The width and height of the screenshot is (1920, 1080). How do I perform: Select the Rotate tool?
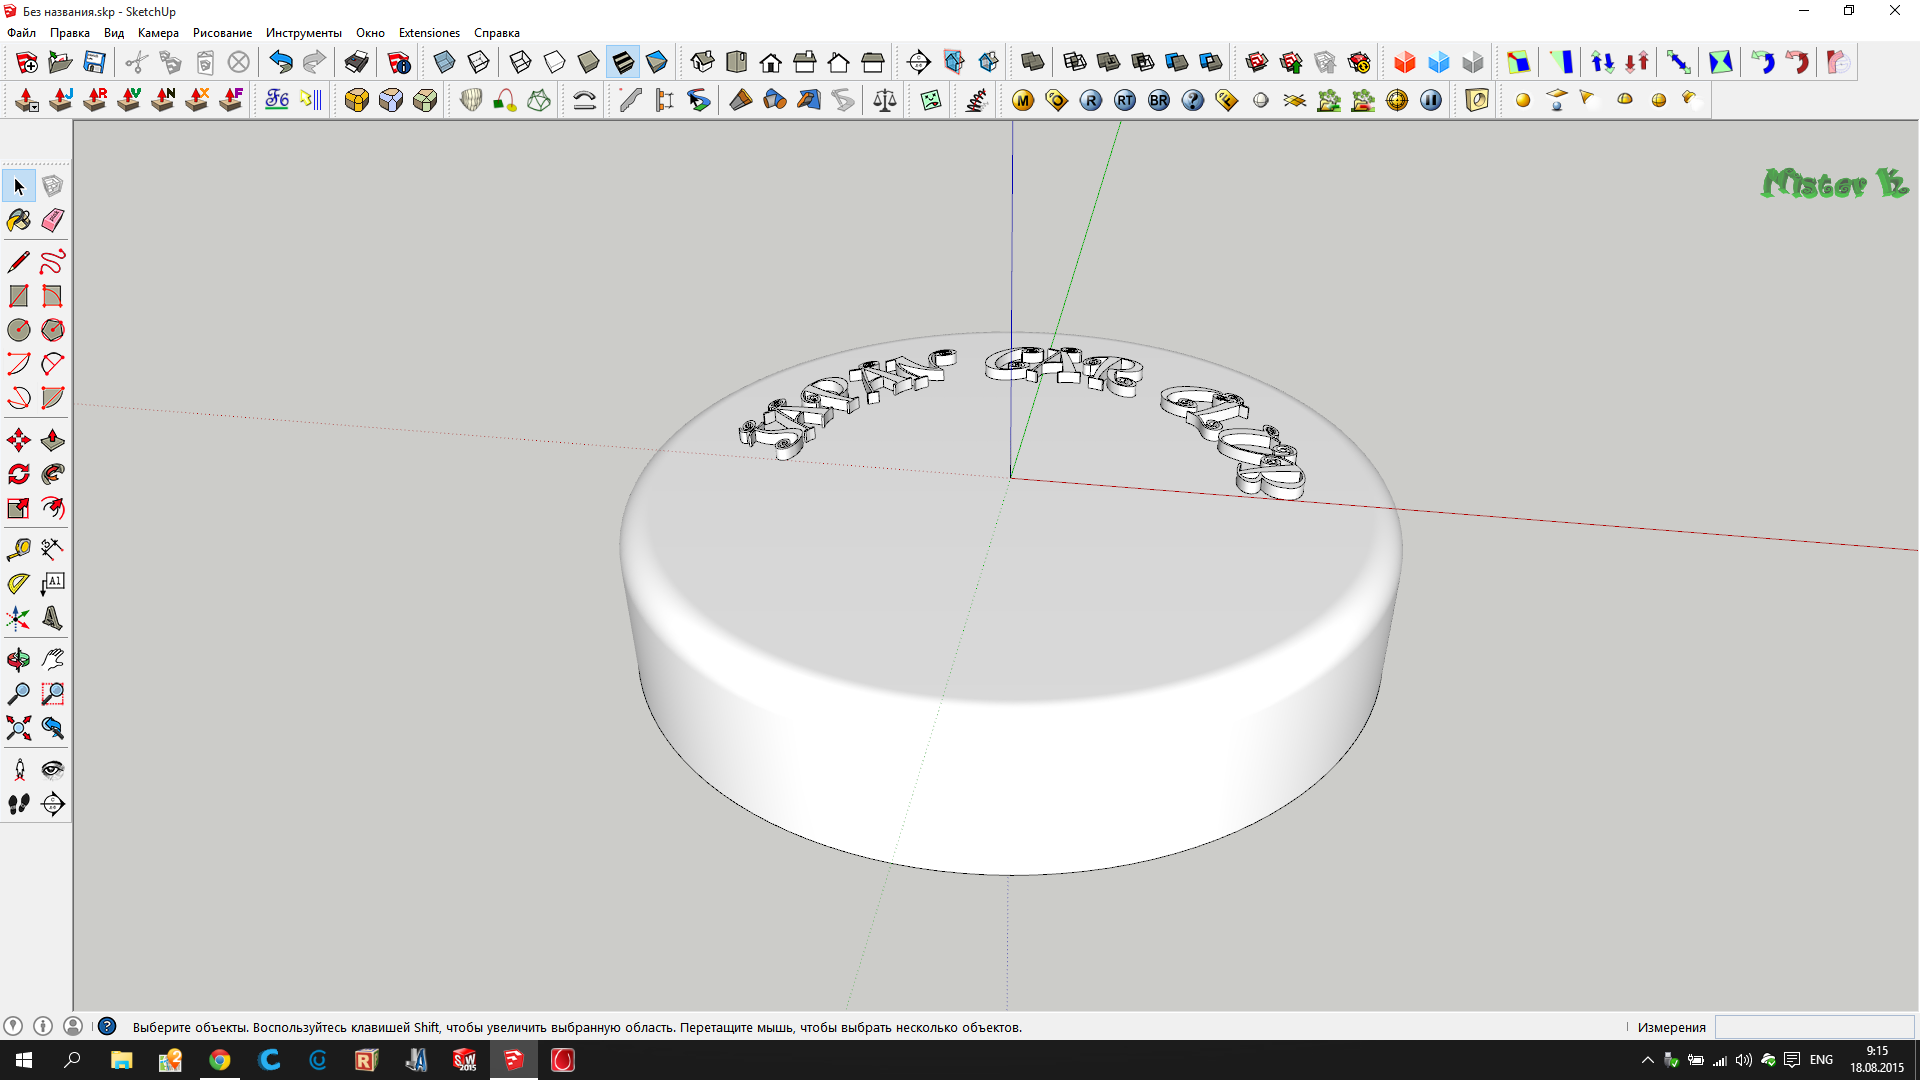pos(19,475)
